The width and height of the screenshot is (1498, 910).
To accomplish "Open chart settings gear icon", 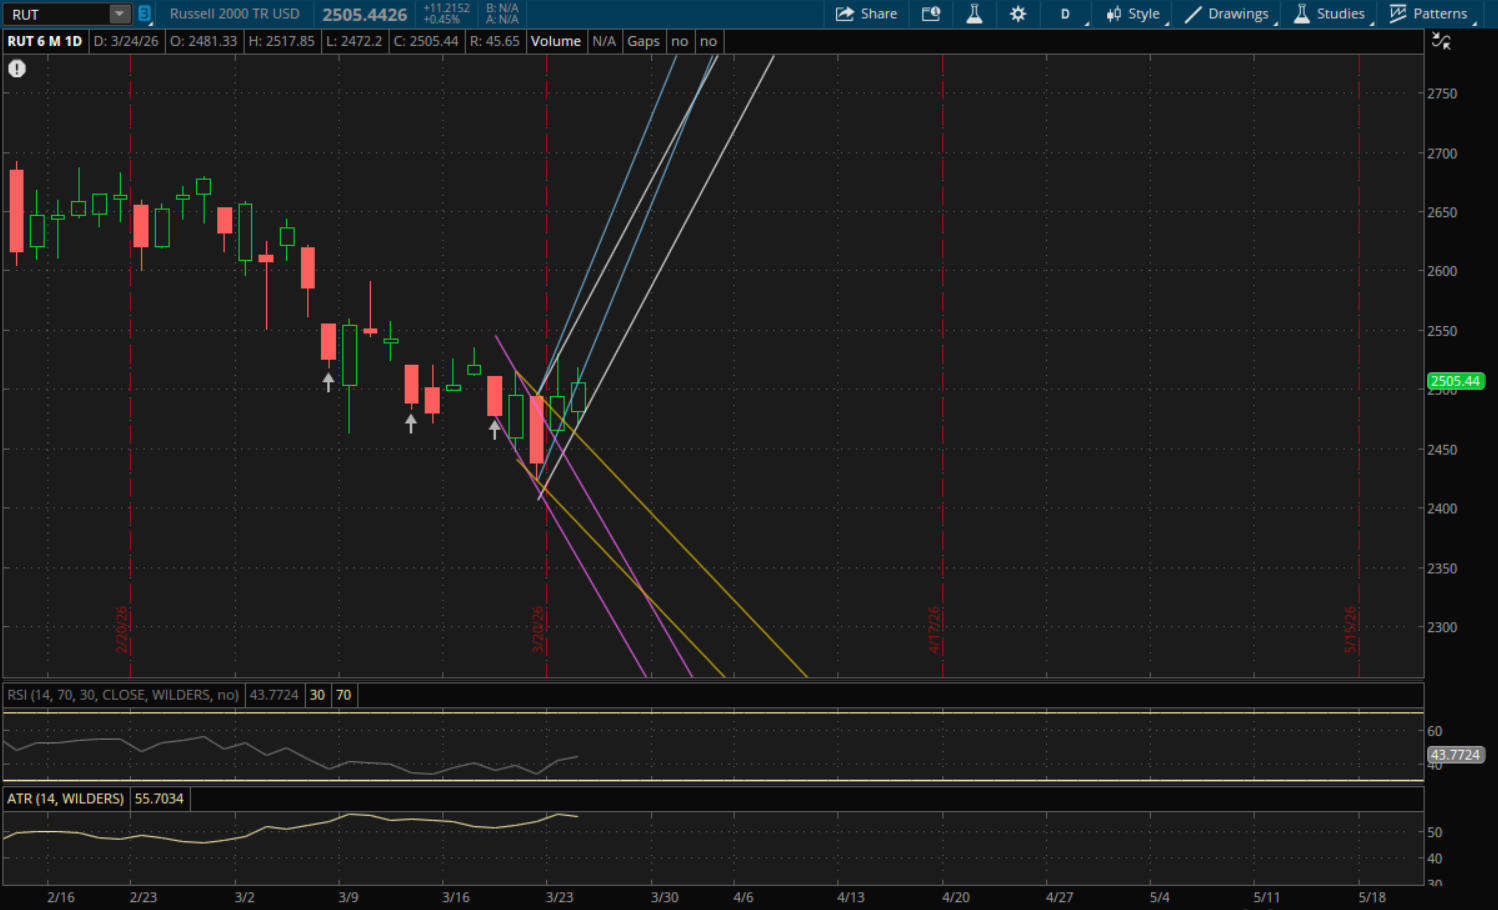I will pyautogui.click(x=1018, y=14).
